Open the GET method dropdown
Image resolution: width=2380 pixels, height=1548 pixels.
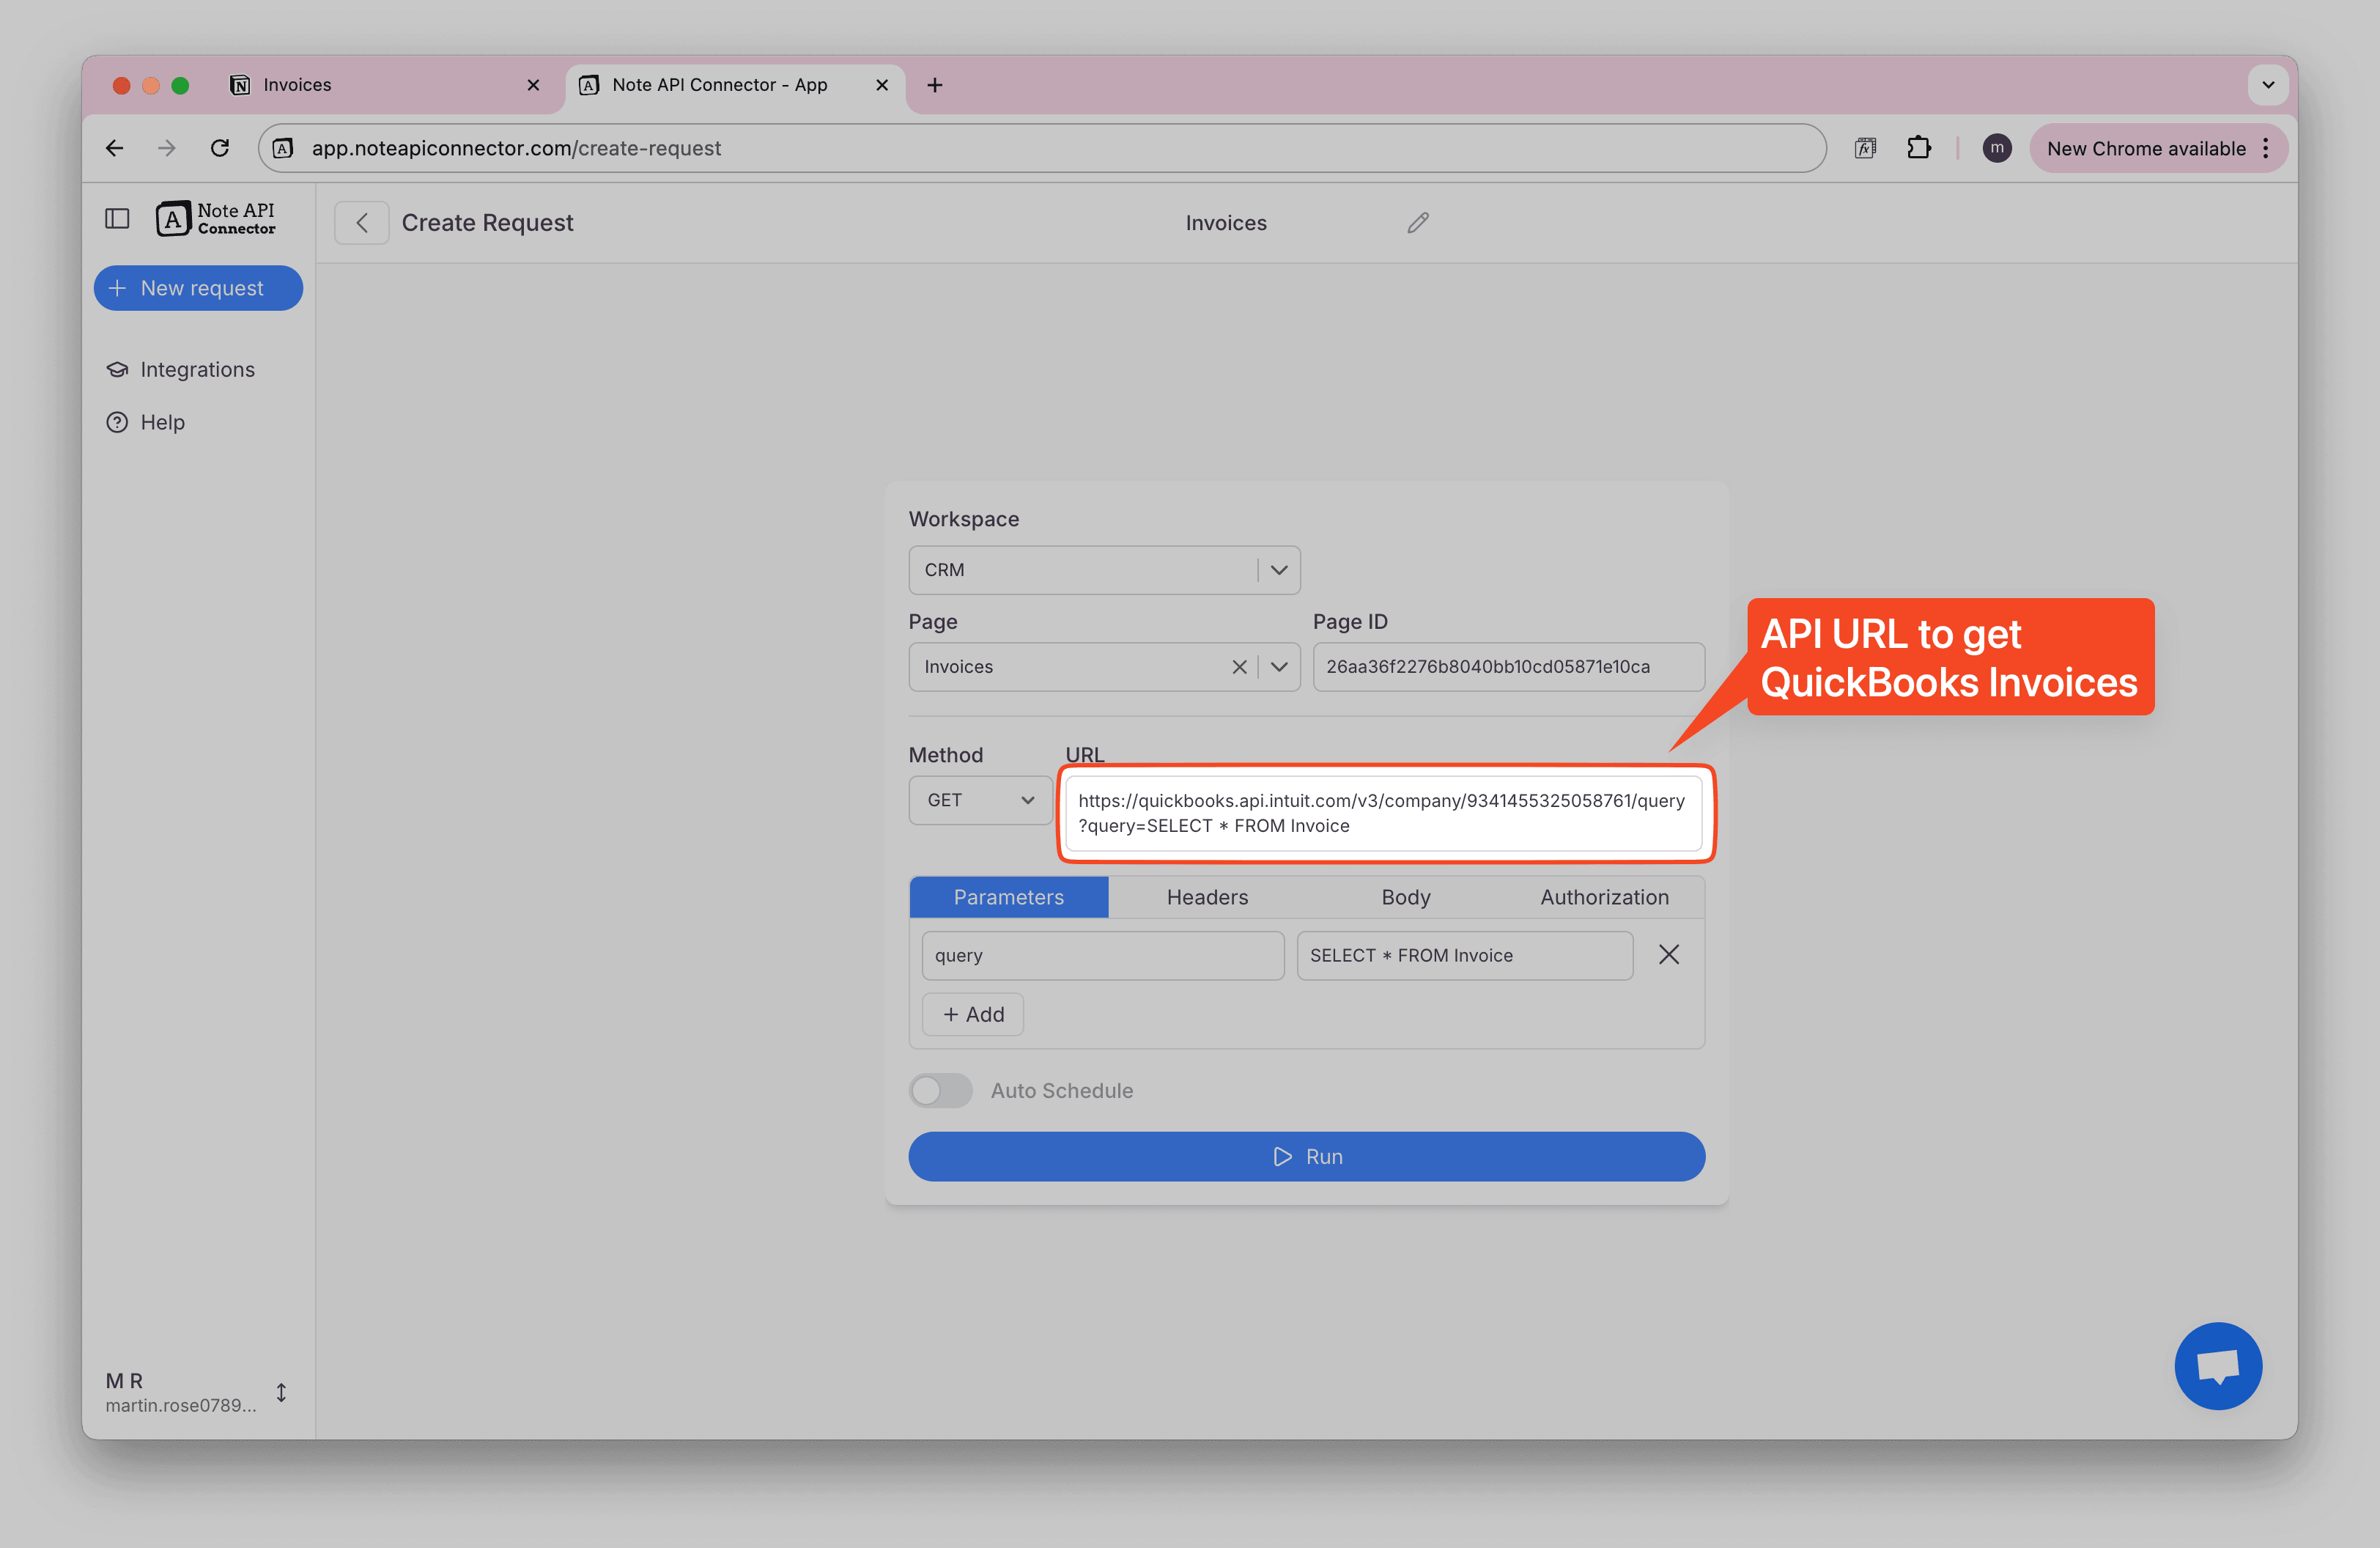(980, 800)
